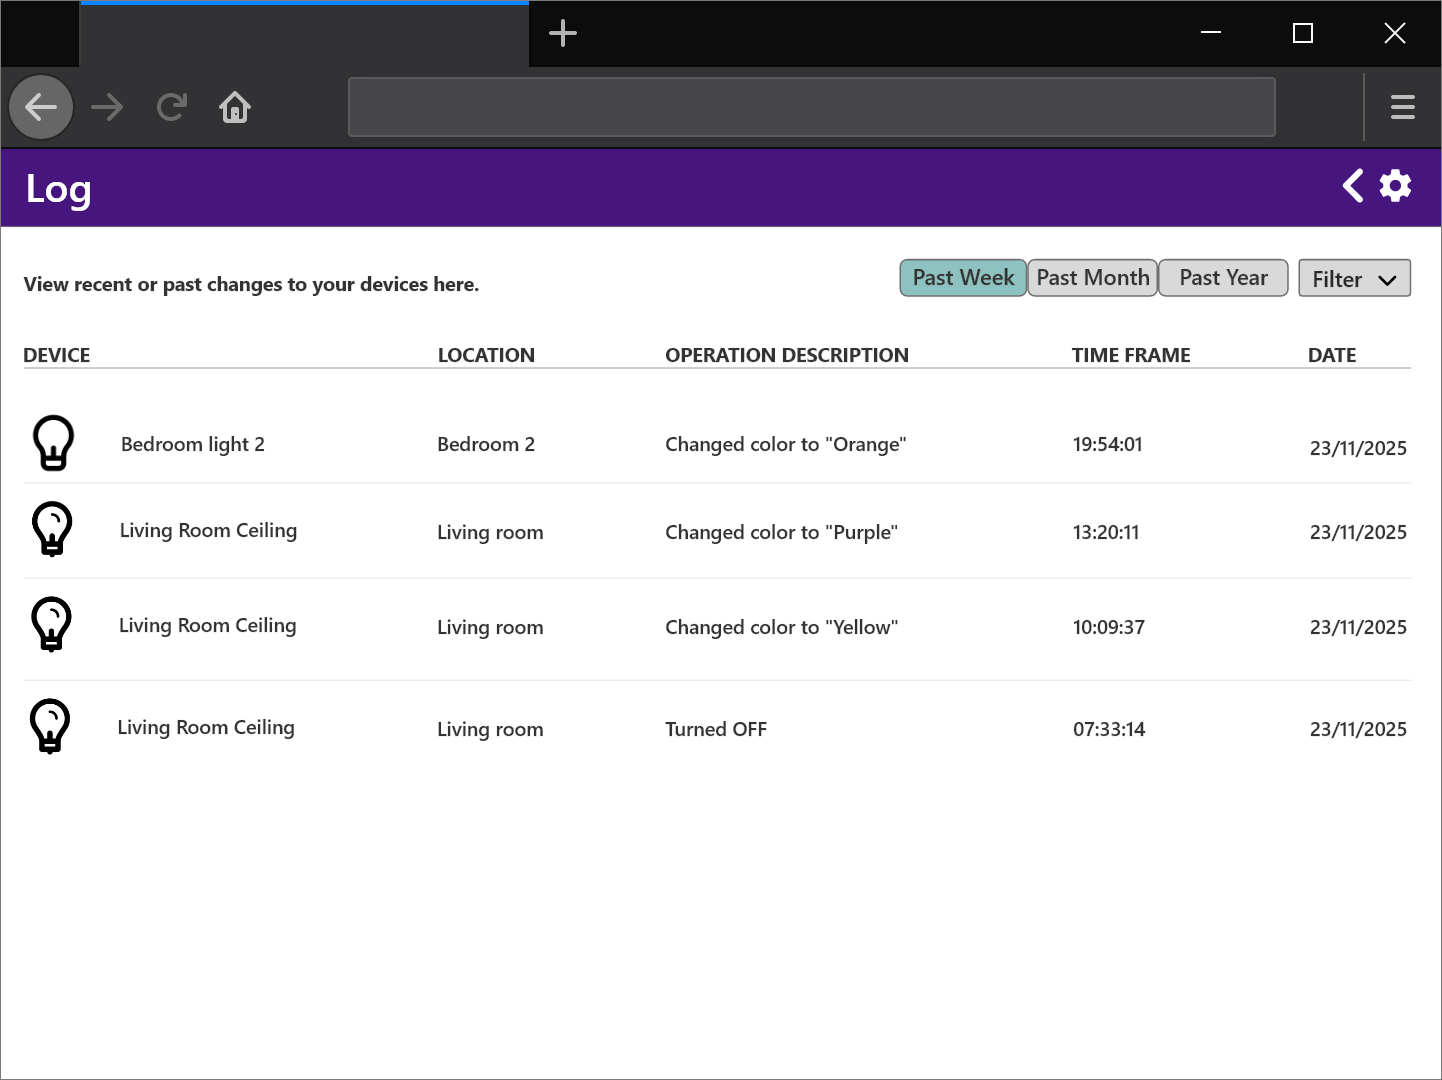Select the Past Week time range
The image size is (1442, 1080).
(962, 278)
